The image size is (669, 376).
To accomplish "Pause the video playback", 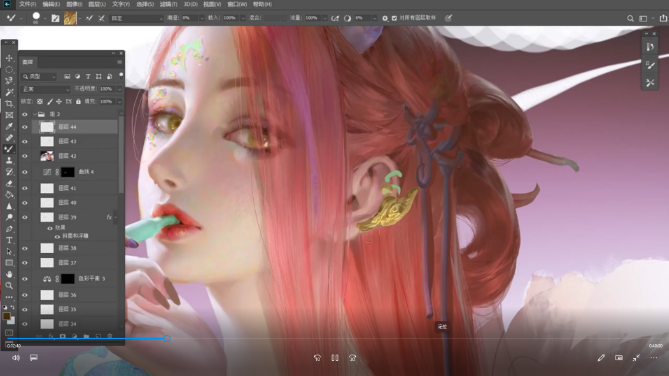I will (x=335, y=358).
